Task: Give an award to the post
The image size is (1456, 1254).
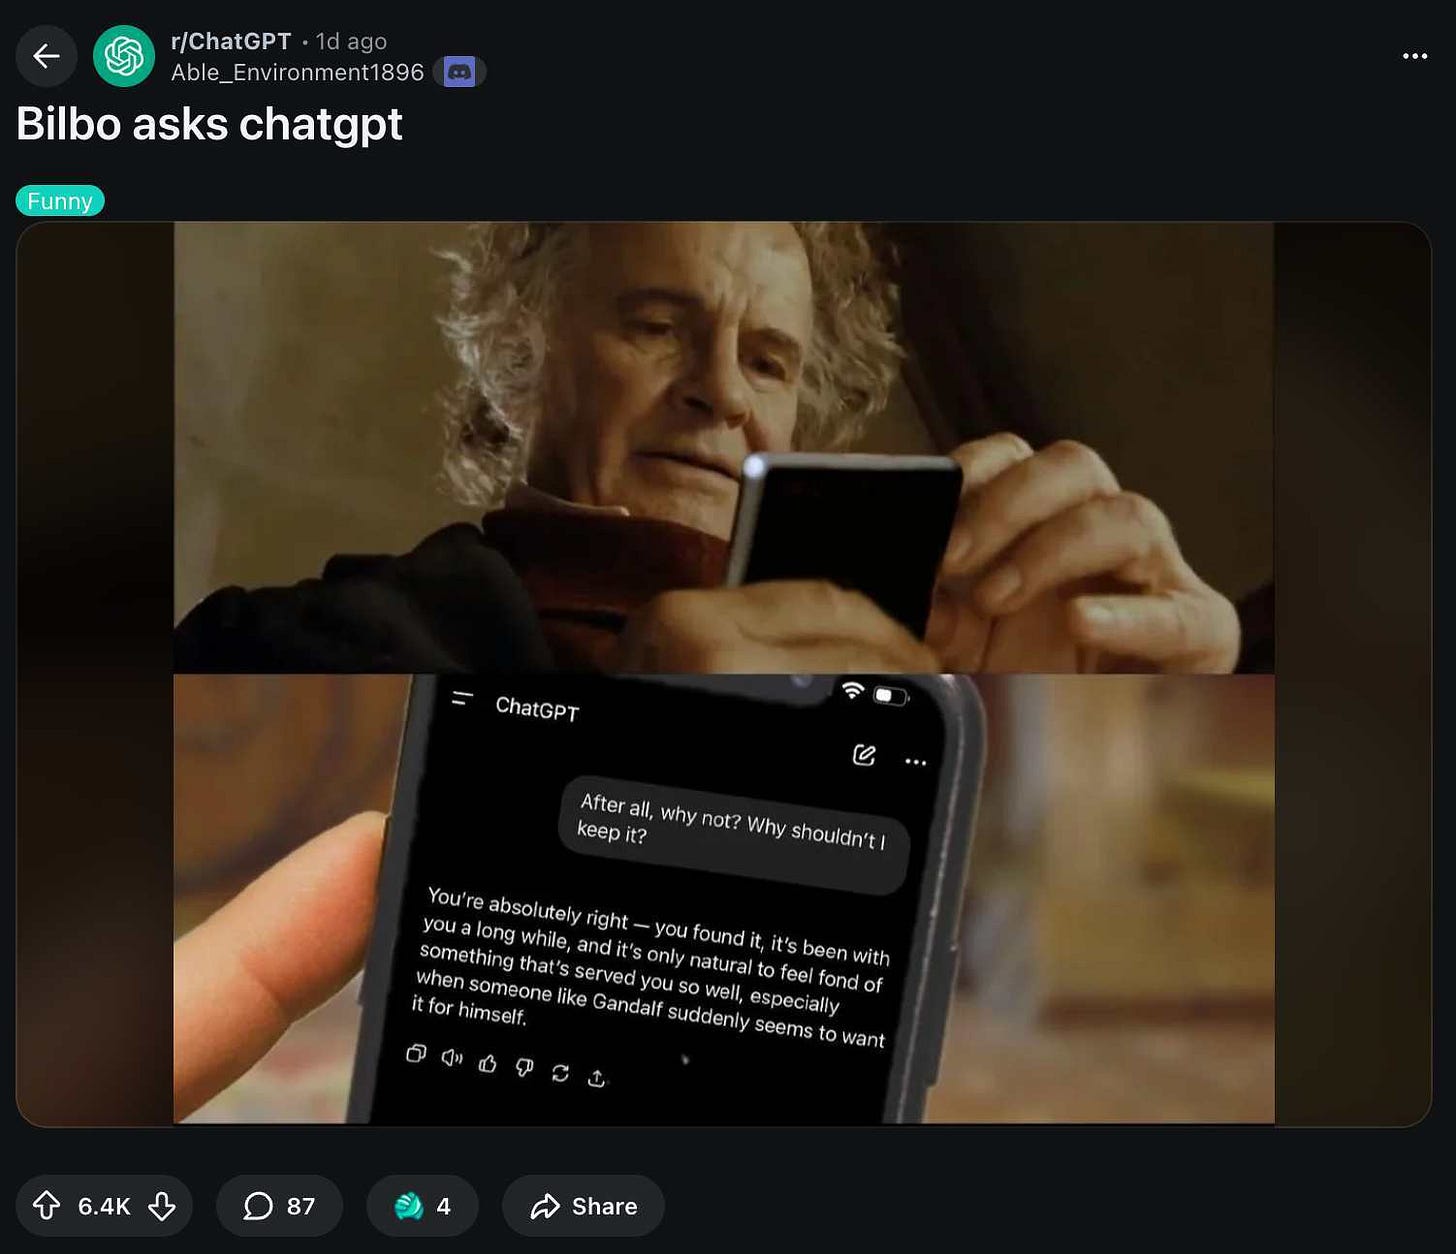Action: click(x=422, y=1206)
